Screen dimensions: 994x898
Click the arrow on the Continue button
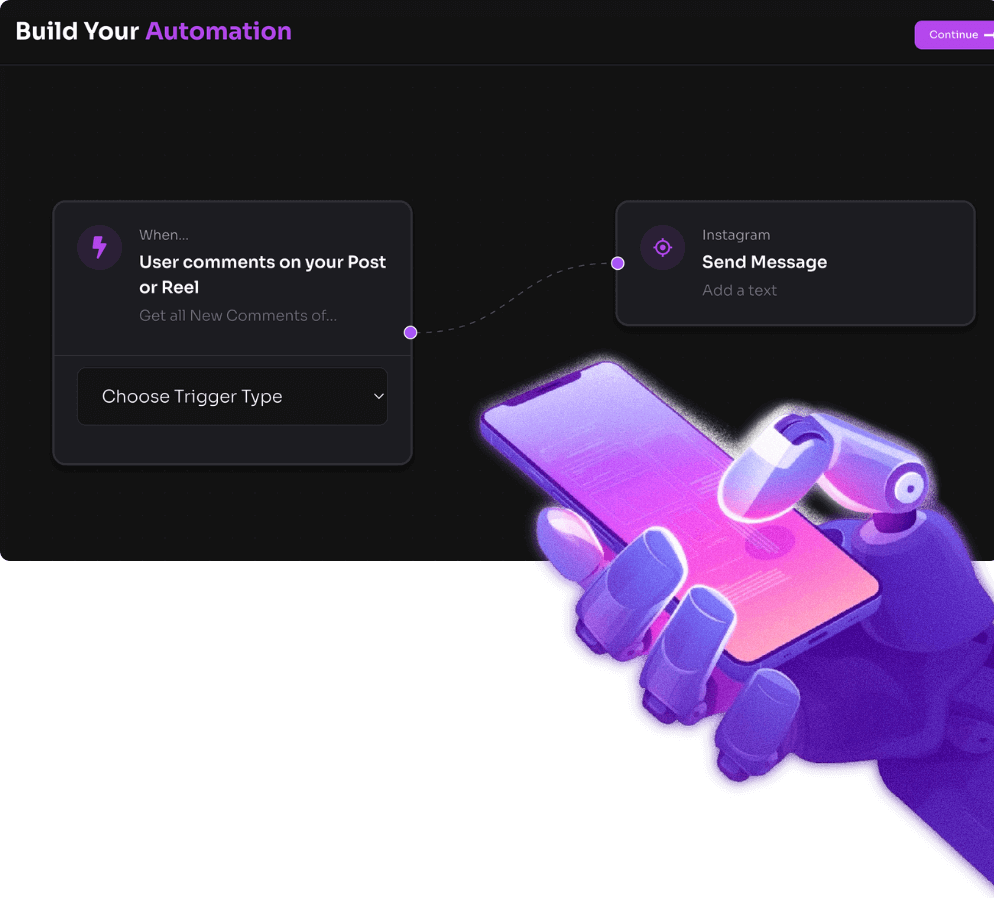click(x=989, y=35)
